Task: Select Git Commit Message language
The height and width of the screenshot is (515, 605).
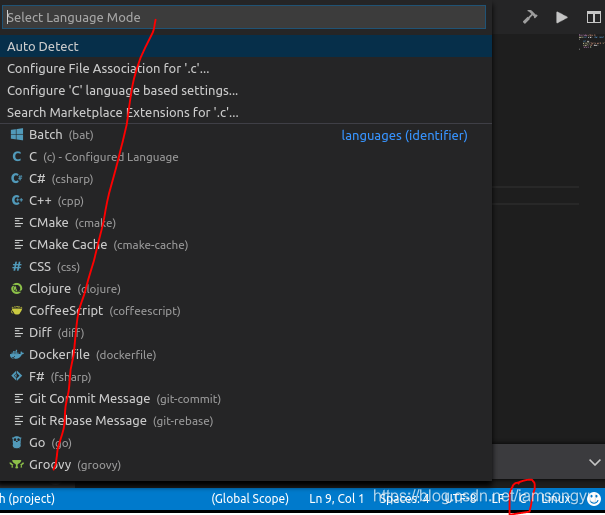Action: point(246,399)
